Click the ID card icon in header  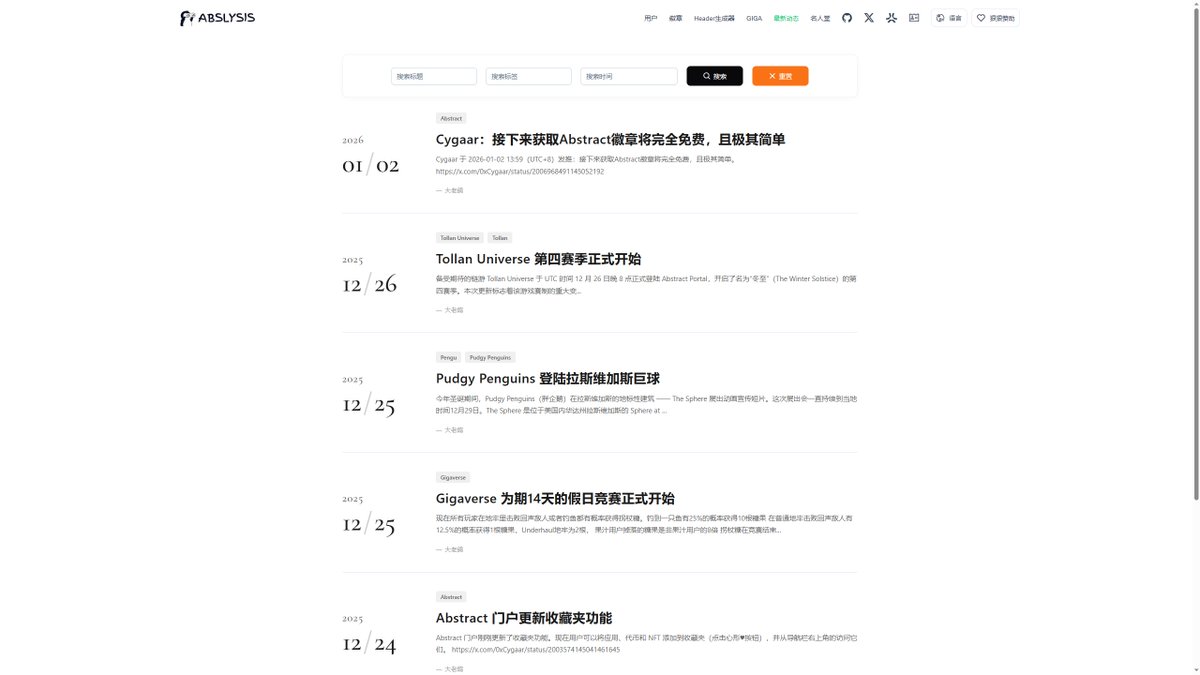(x=914, y=18)
